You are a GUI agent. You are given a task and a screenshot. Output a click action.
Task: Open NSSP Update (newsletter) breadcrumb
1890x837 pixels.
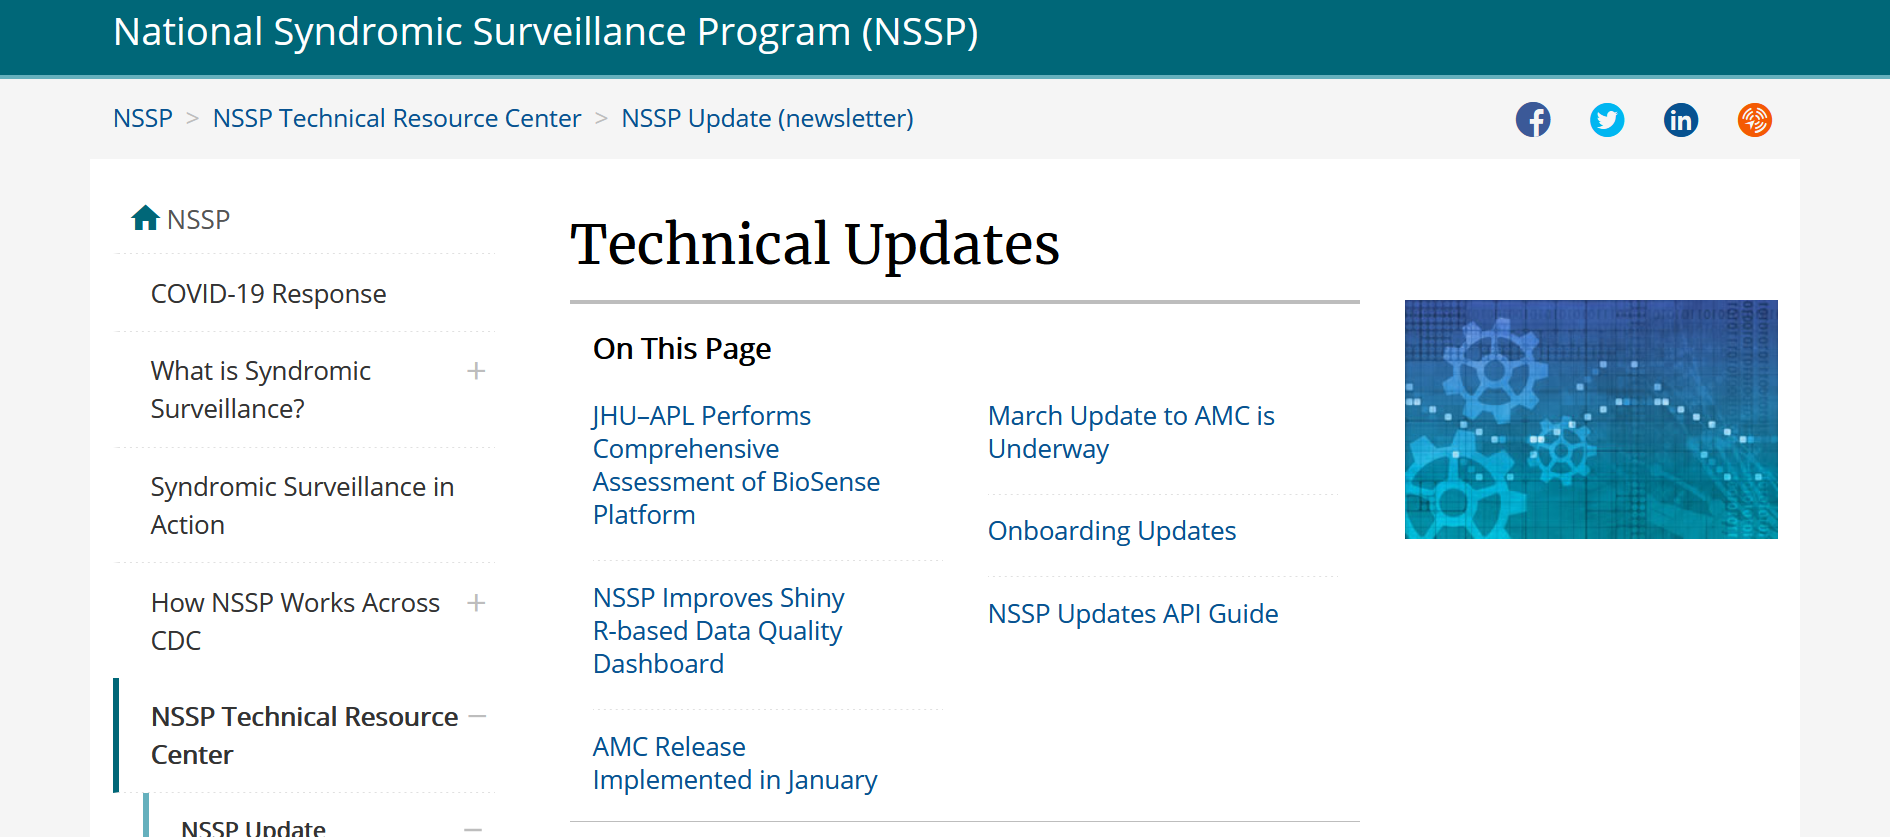click(767, 118)
